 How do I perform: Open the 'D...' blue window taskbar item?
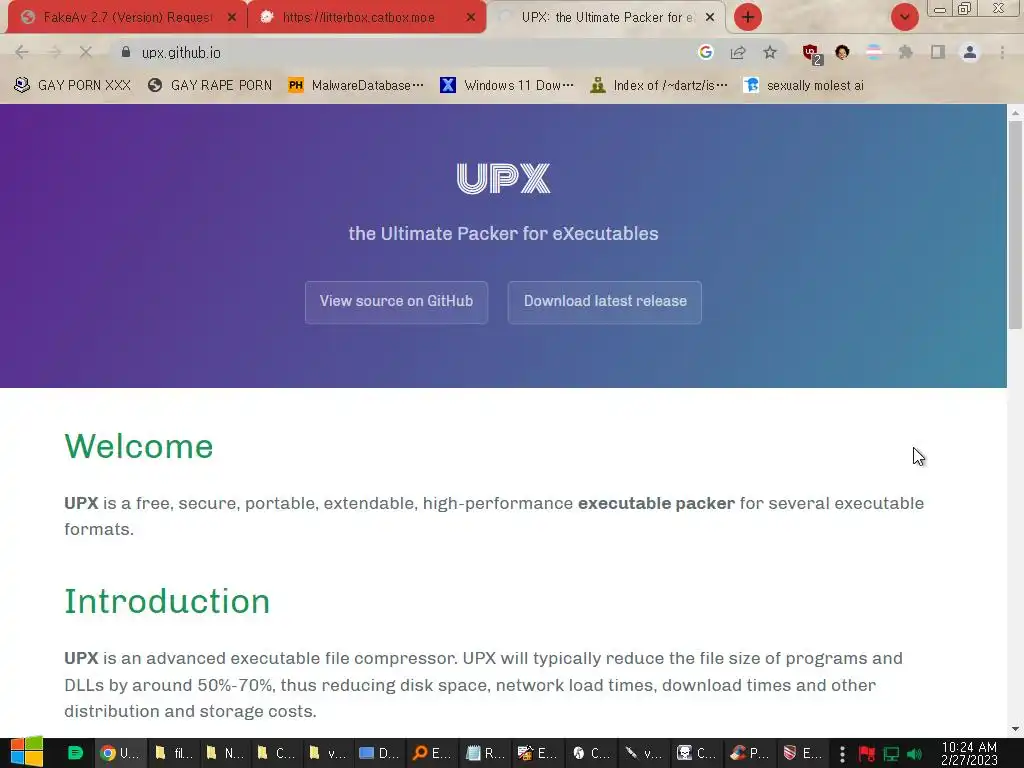tap(379, 753)
